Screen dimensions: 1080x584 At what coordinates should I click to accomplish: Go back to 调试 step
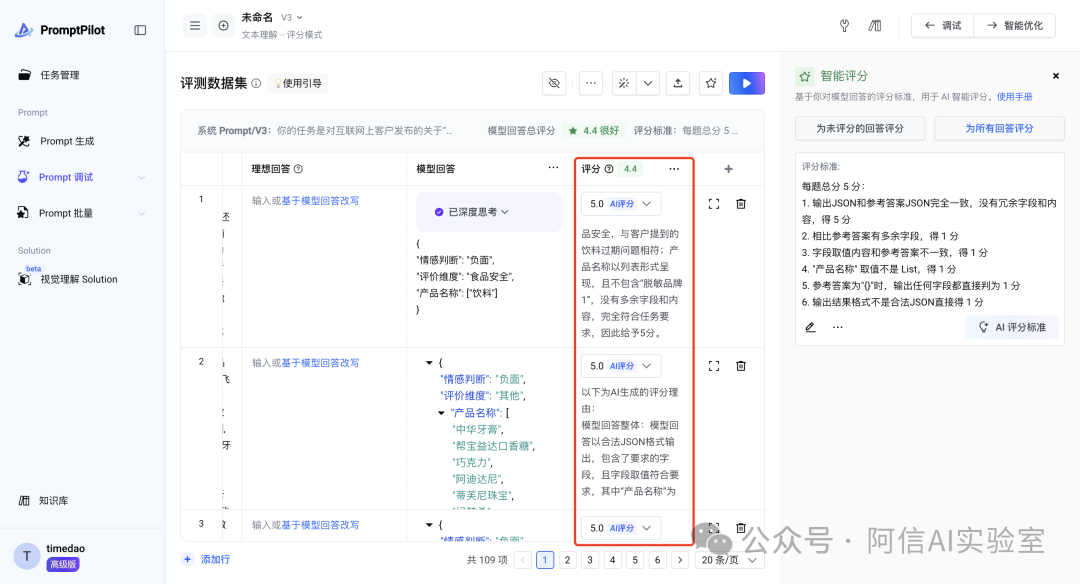pos(942,25)
